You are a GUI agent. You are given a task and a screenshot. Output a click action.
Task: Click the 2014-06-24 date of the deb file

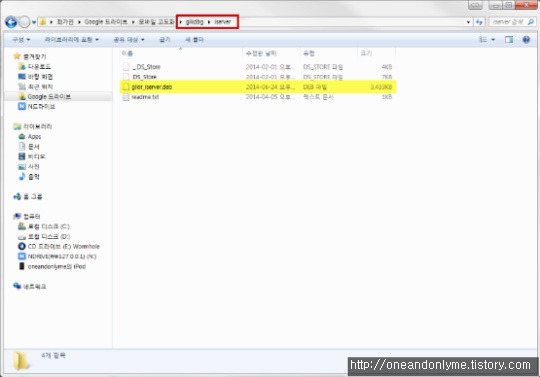(x=270, y=87)
